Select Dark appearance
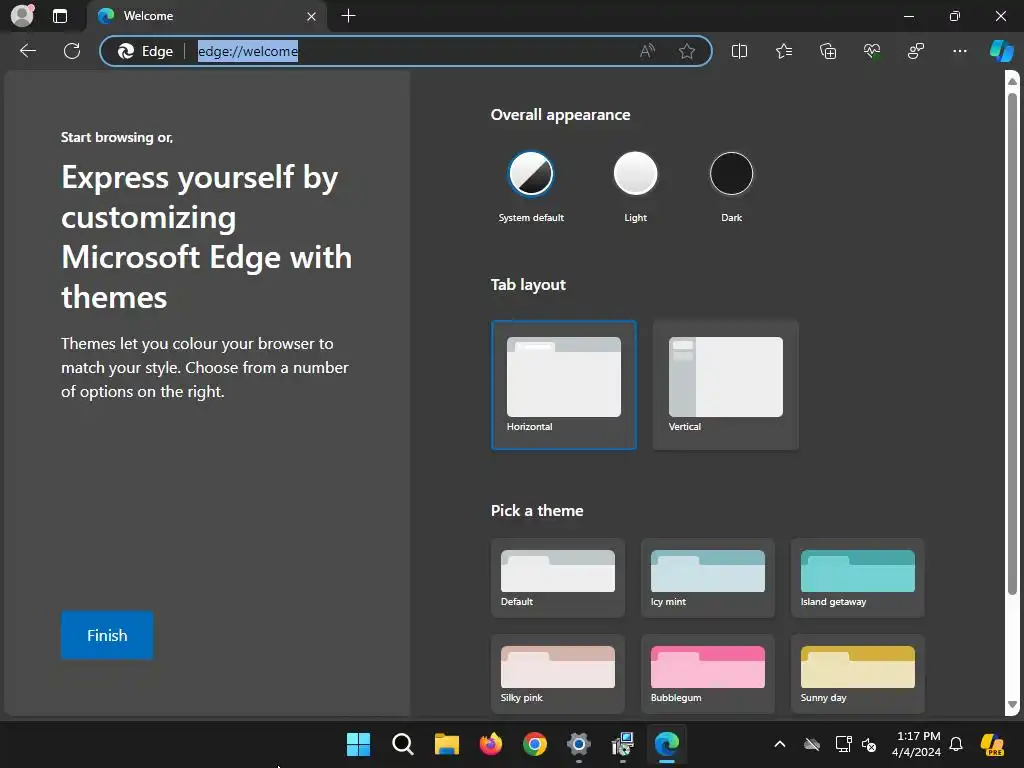Image resolution: width=1024 pixels, height=768 pixels. coord(731,174)
